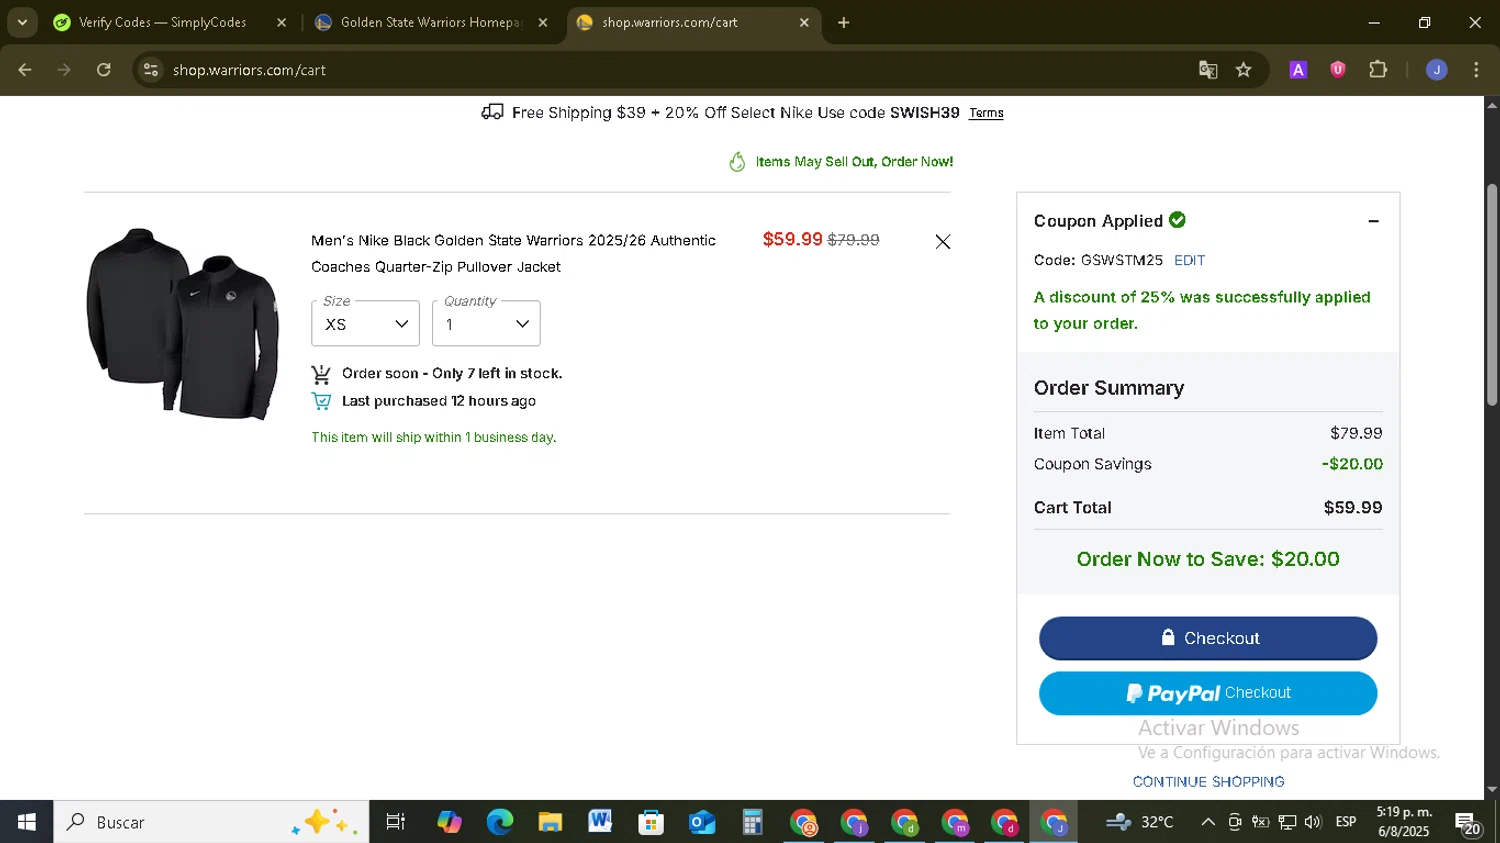Click the address bar URL field
The width and height of the screenshot is (1500, 843).
(680, 70)
